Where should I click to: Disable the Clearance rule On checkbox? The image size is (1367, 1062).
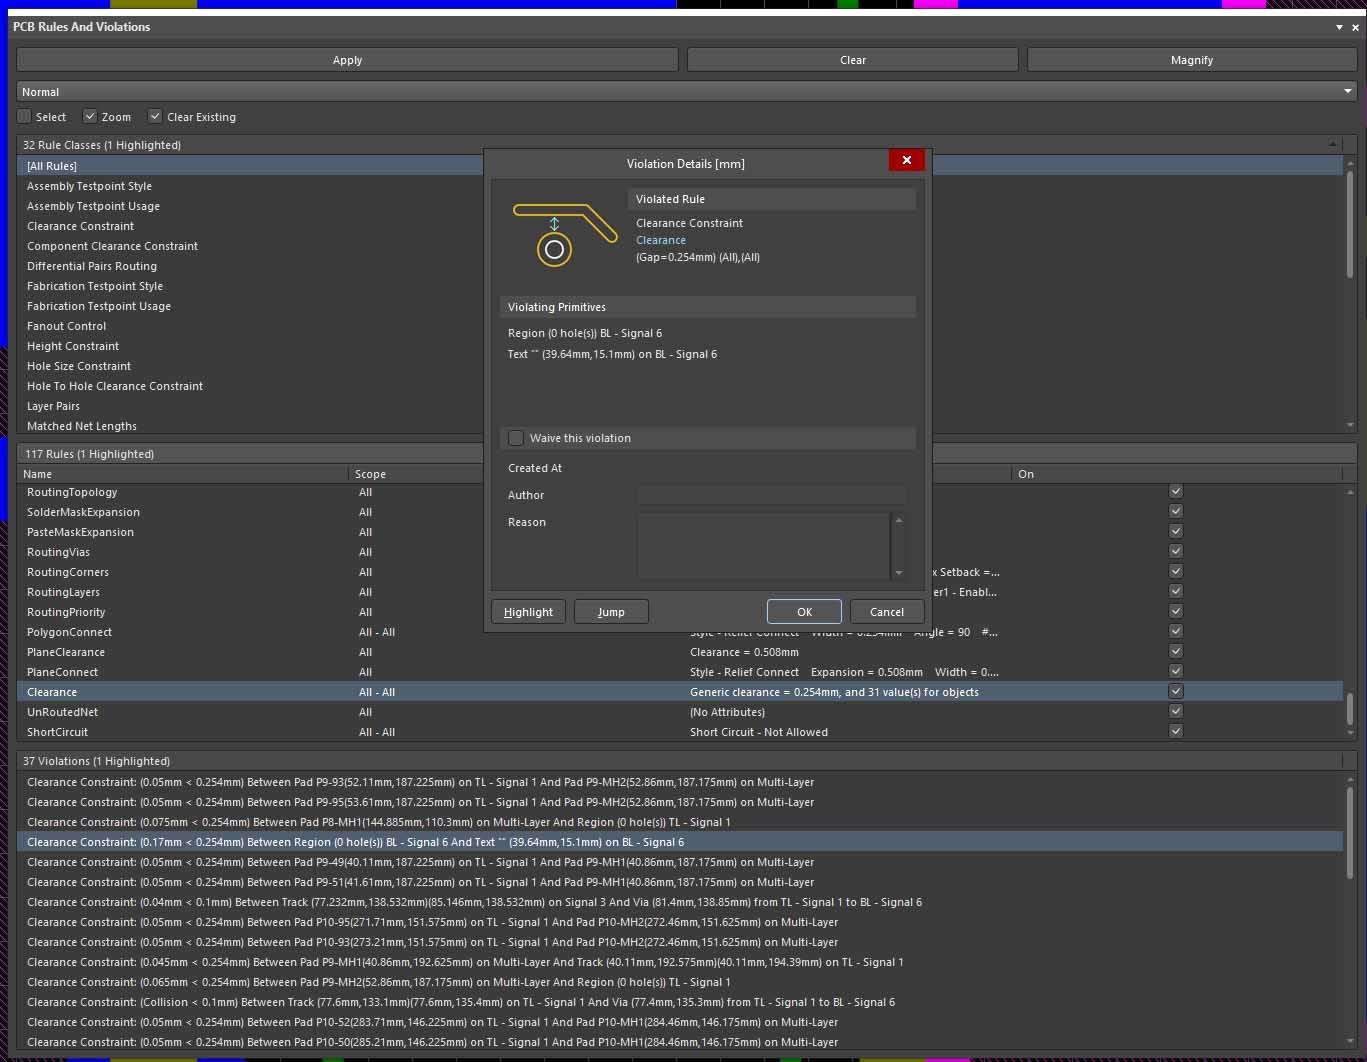coord(1176,691)
